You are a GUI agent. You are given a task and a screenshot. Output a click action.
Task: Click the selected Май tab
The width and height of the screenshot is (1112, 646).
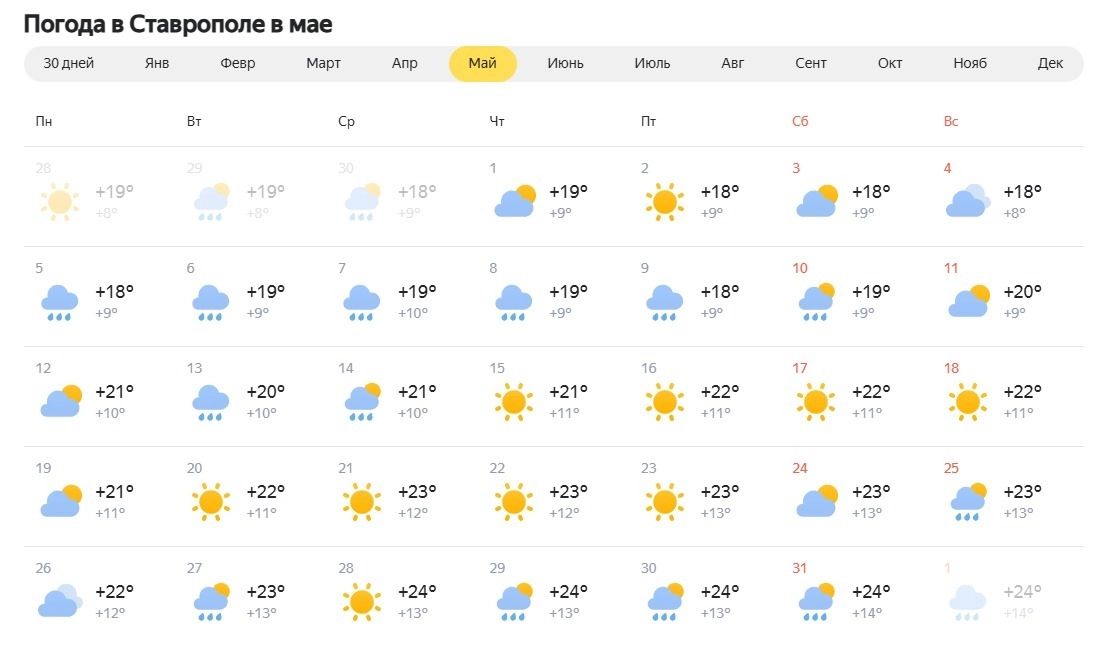(x=482, y=64)
